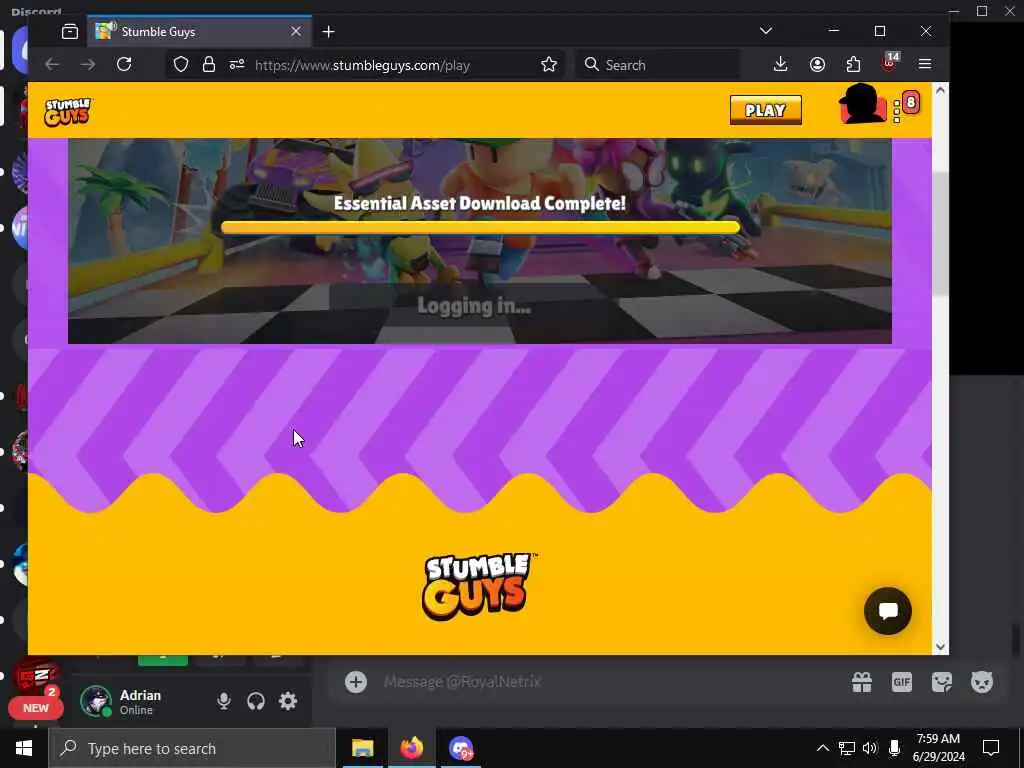This screenshot has height=768, width=1024.
Task: Open the Firefox downloads panel
Action: (x=780, y=65)
